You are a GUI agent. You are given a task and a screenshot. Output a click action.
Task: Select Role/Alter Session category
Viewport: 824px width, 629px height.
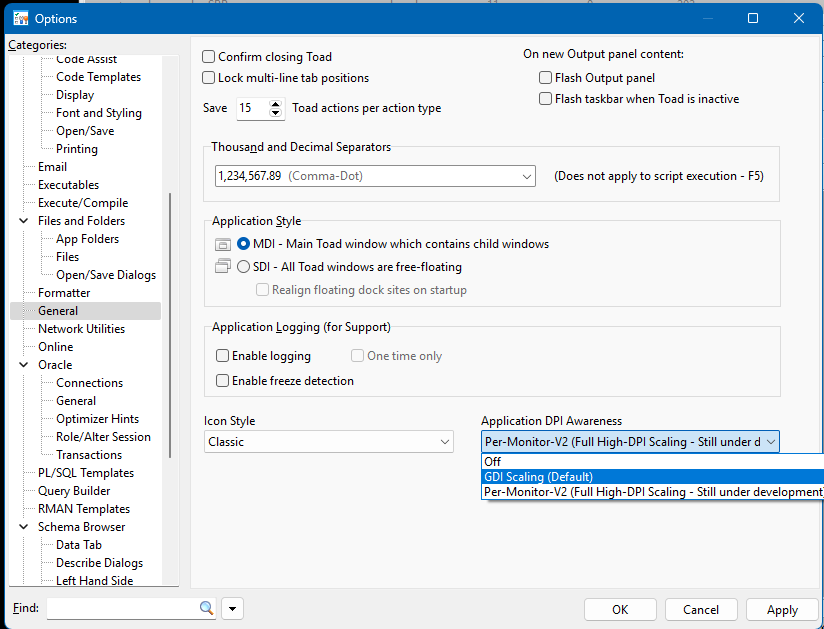pos(103,437)
